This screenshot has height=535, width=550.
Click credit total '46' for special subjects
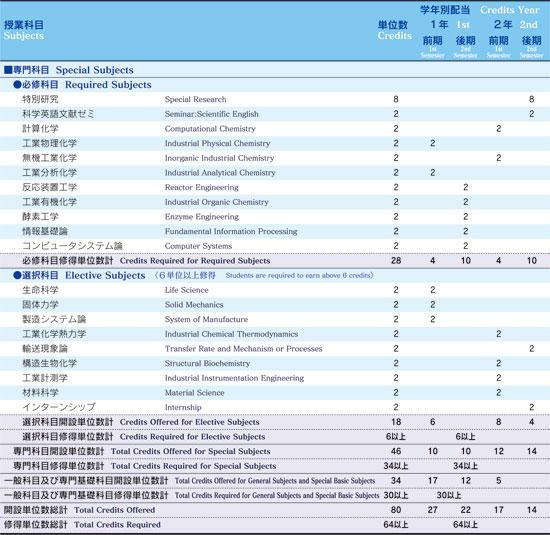(x=396, y=452)
